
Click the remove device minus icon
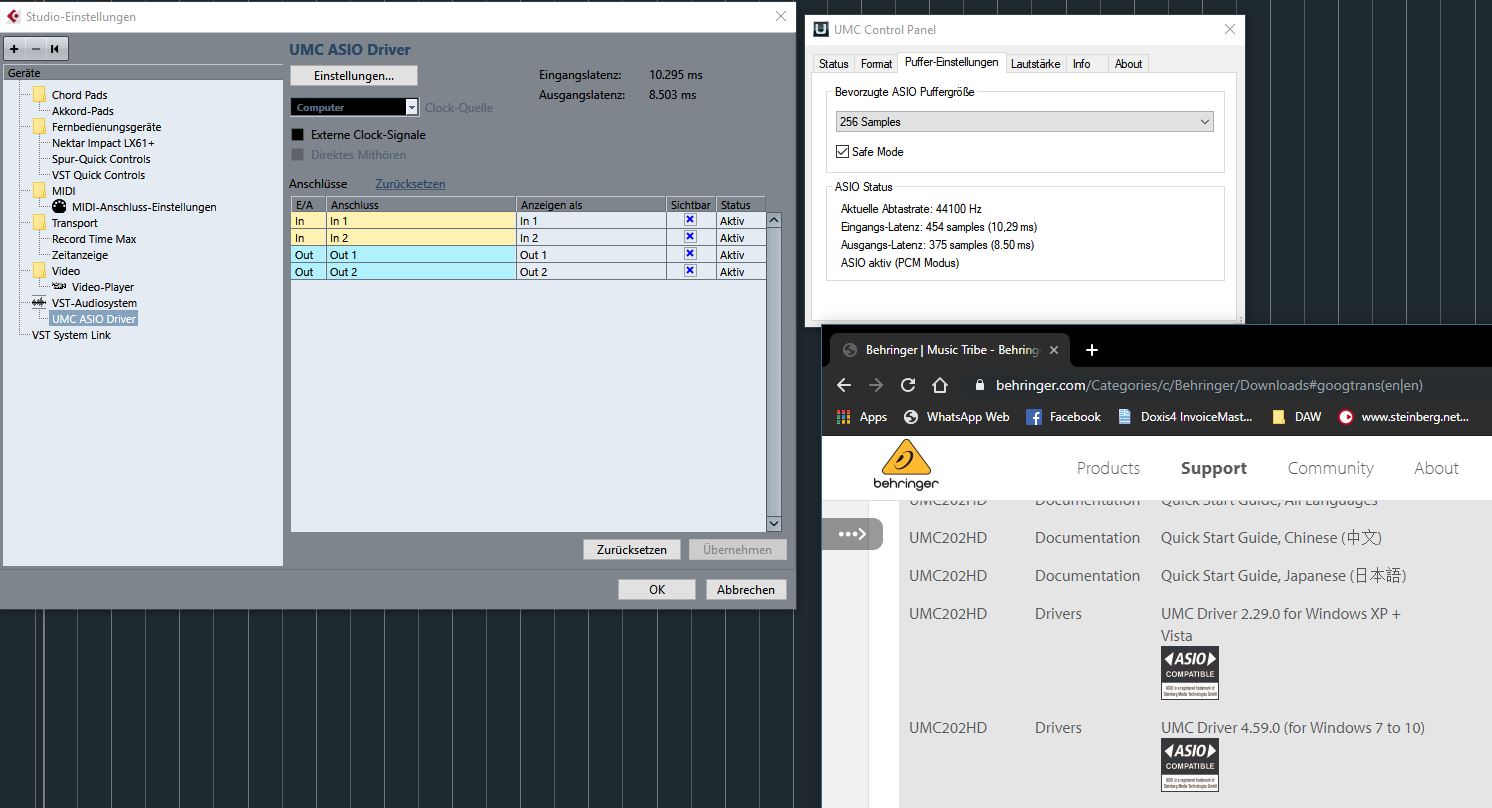tap(36, 48)
